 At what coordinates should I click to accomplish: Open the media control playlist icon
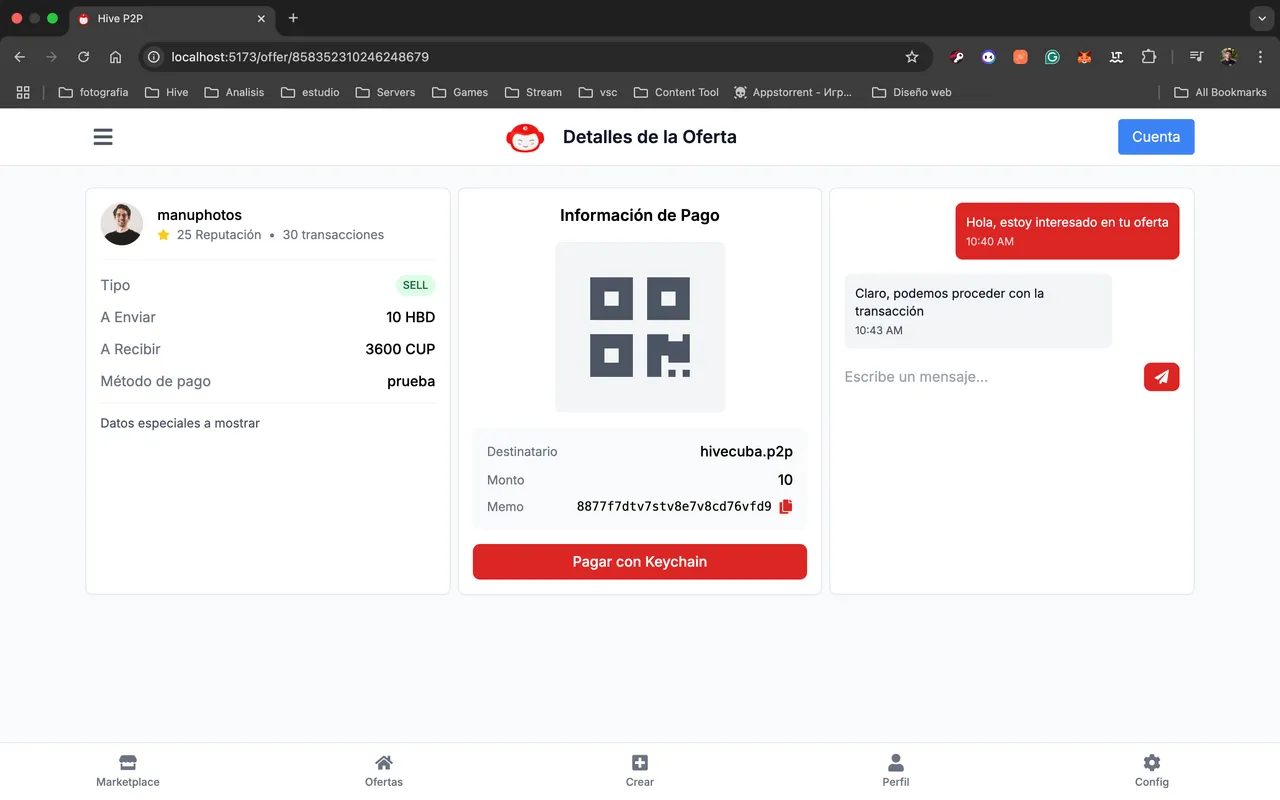coord(1196,57)
